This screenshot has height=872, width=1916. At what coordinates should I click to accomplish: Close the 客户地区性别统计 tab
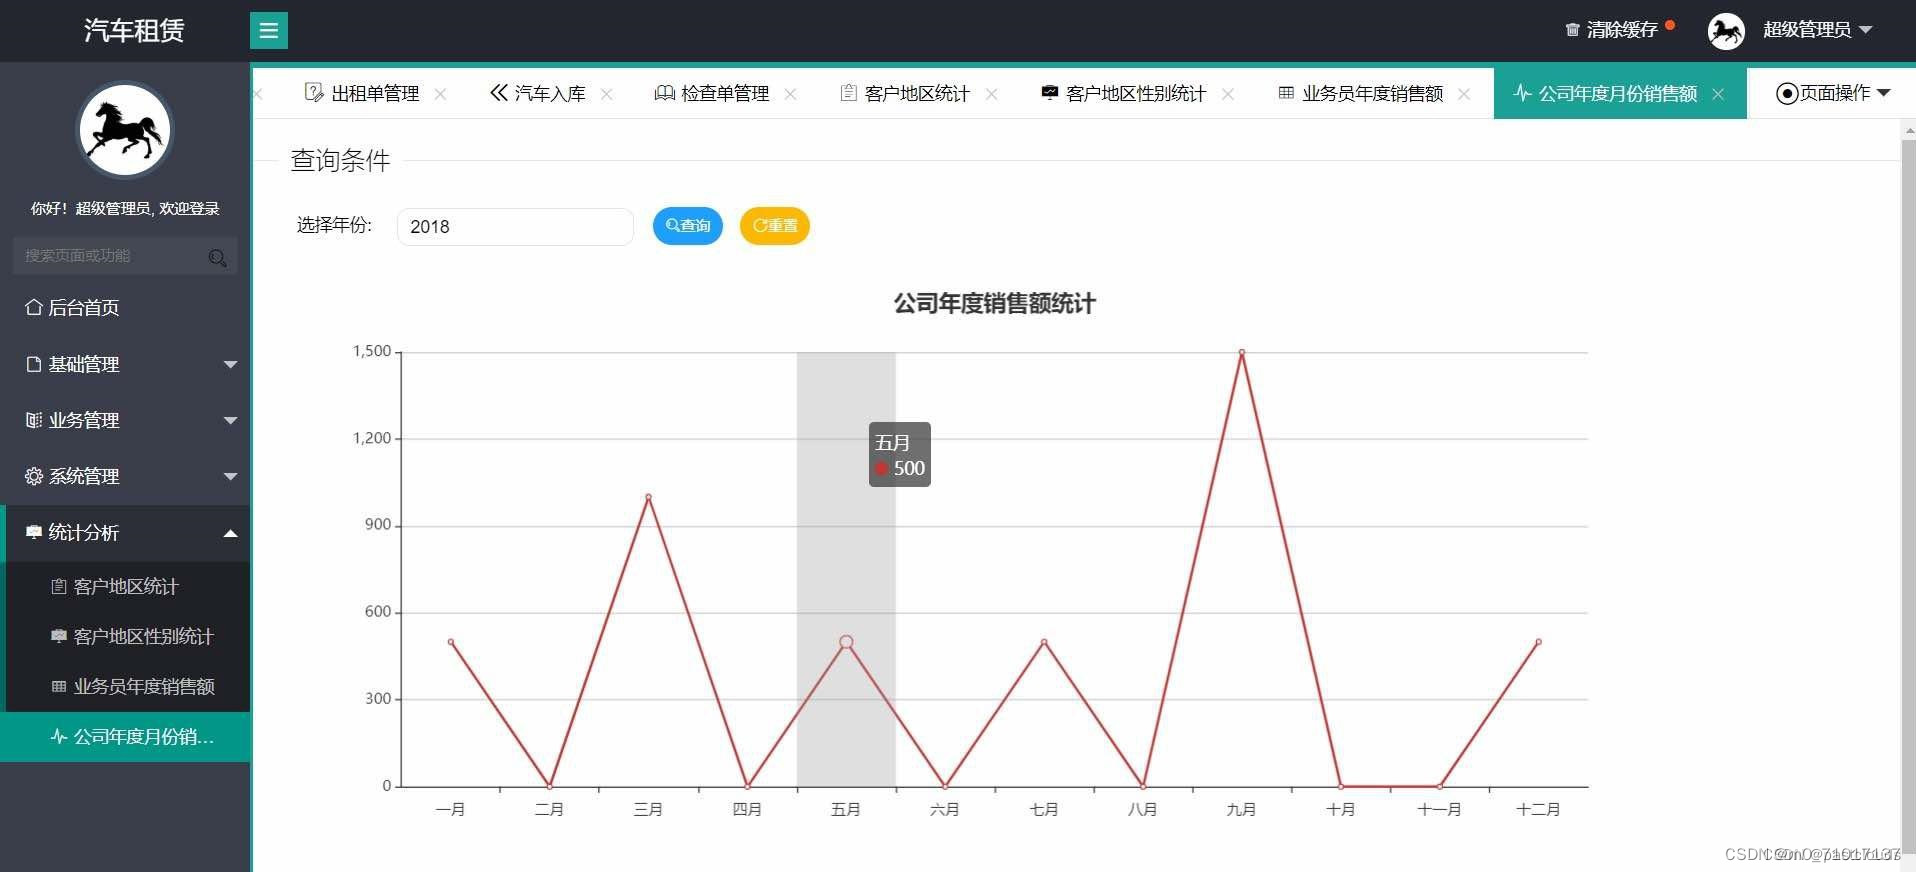[x=1228, y=94]
